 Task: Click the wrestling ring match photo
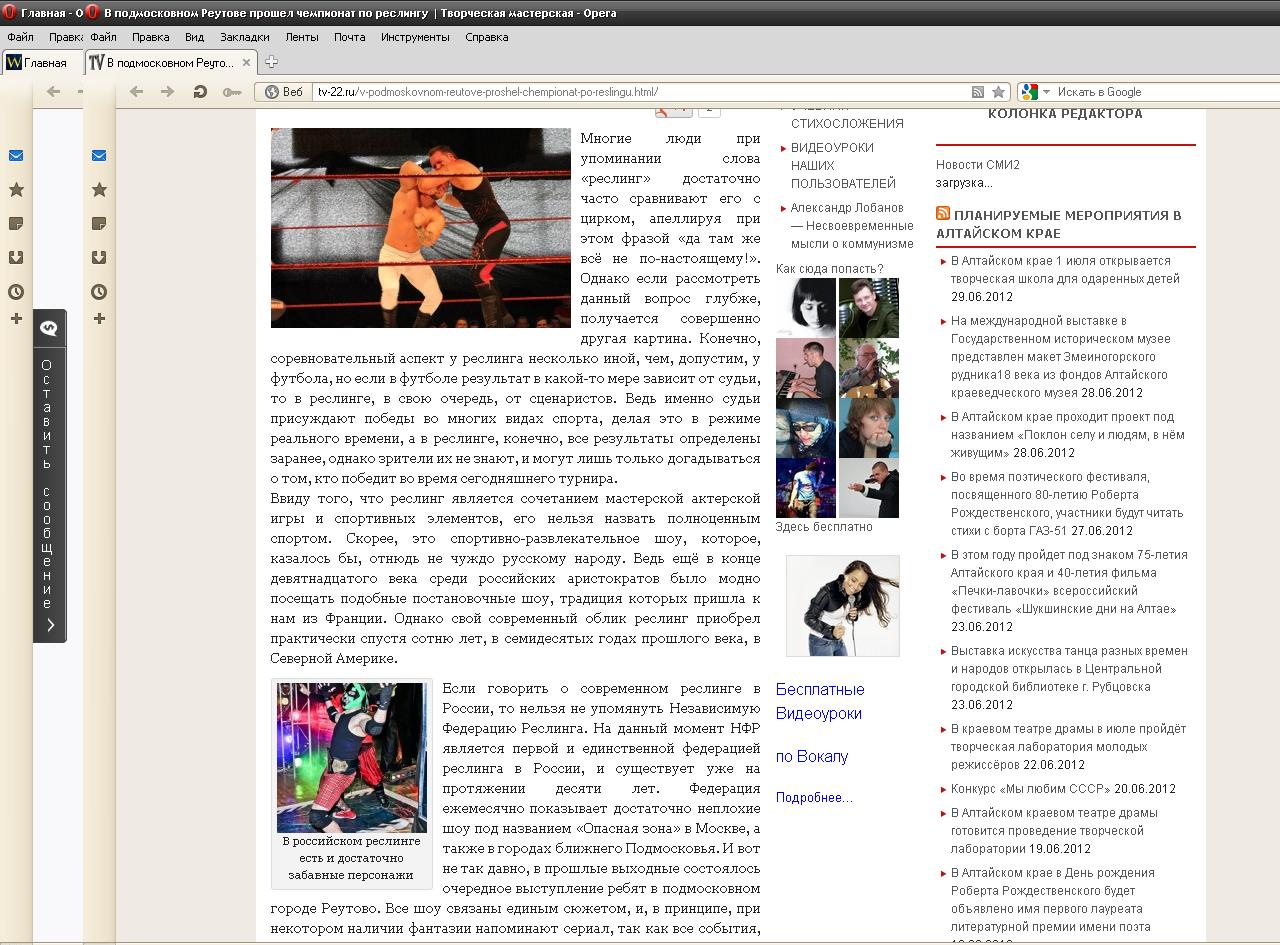[x=420, y=227]
